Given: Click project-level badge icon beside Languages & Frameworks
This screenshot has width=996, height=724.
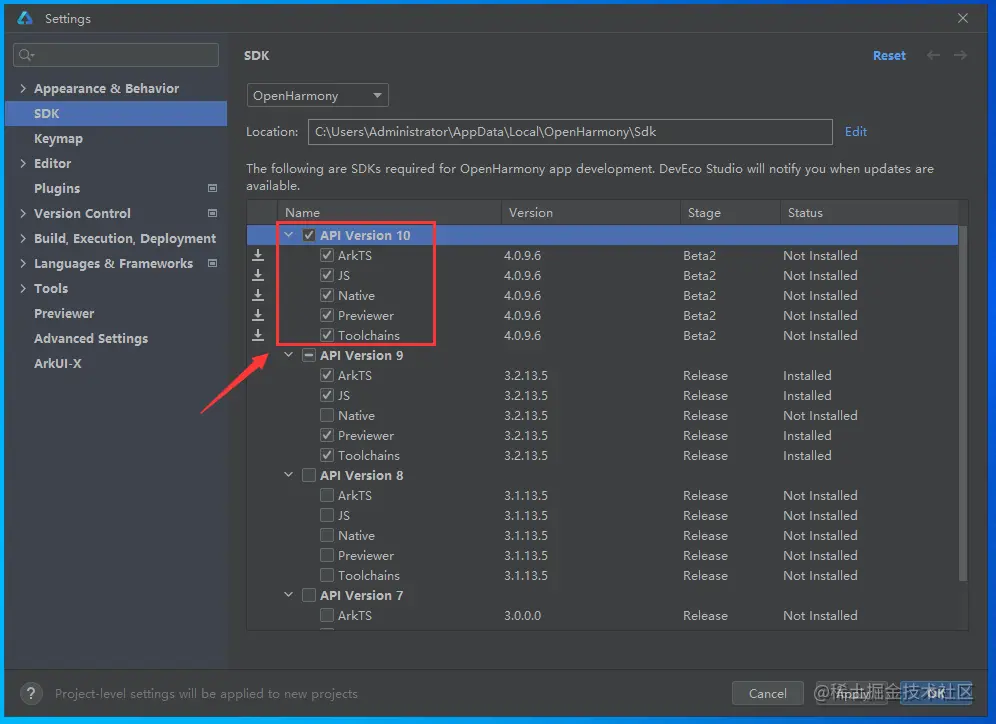Looking at the screenshot, I should pos(213,263).
